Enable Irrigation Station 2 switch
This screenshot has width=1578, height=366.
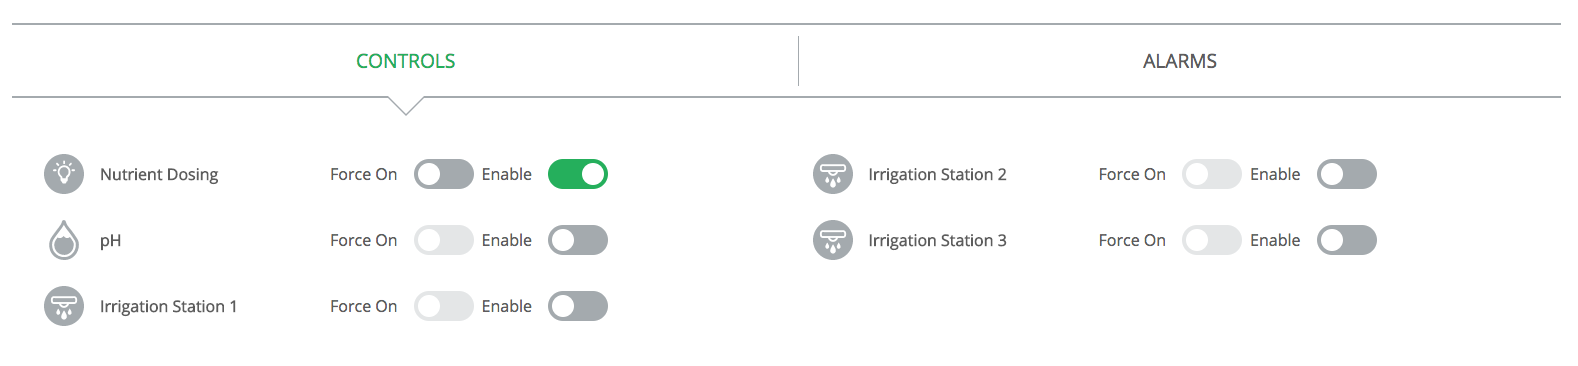tap(1347, 174)
